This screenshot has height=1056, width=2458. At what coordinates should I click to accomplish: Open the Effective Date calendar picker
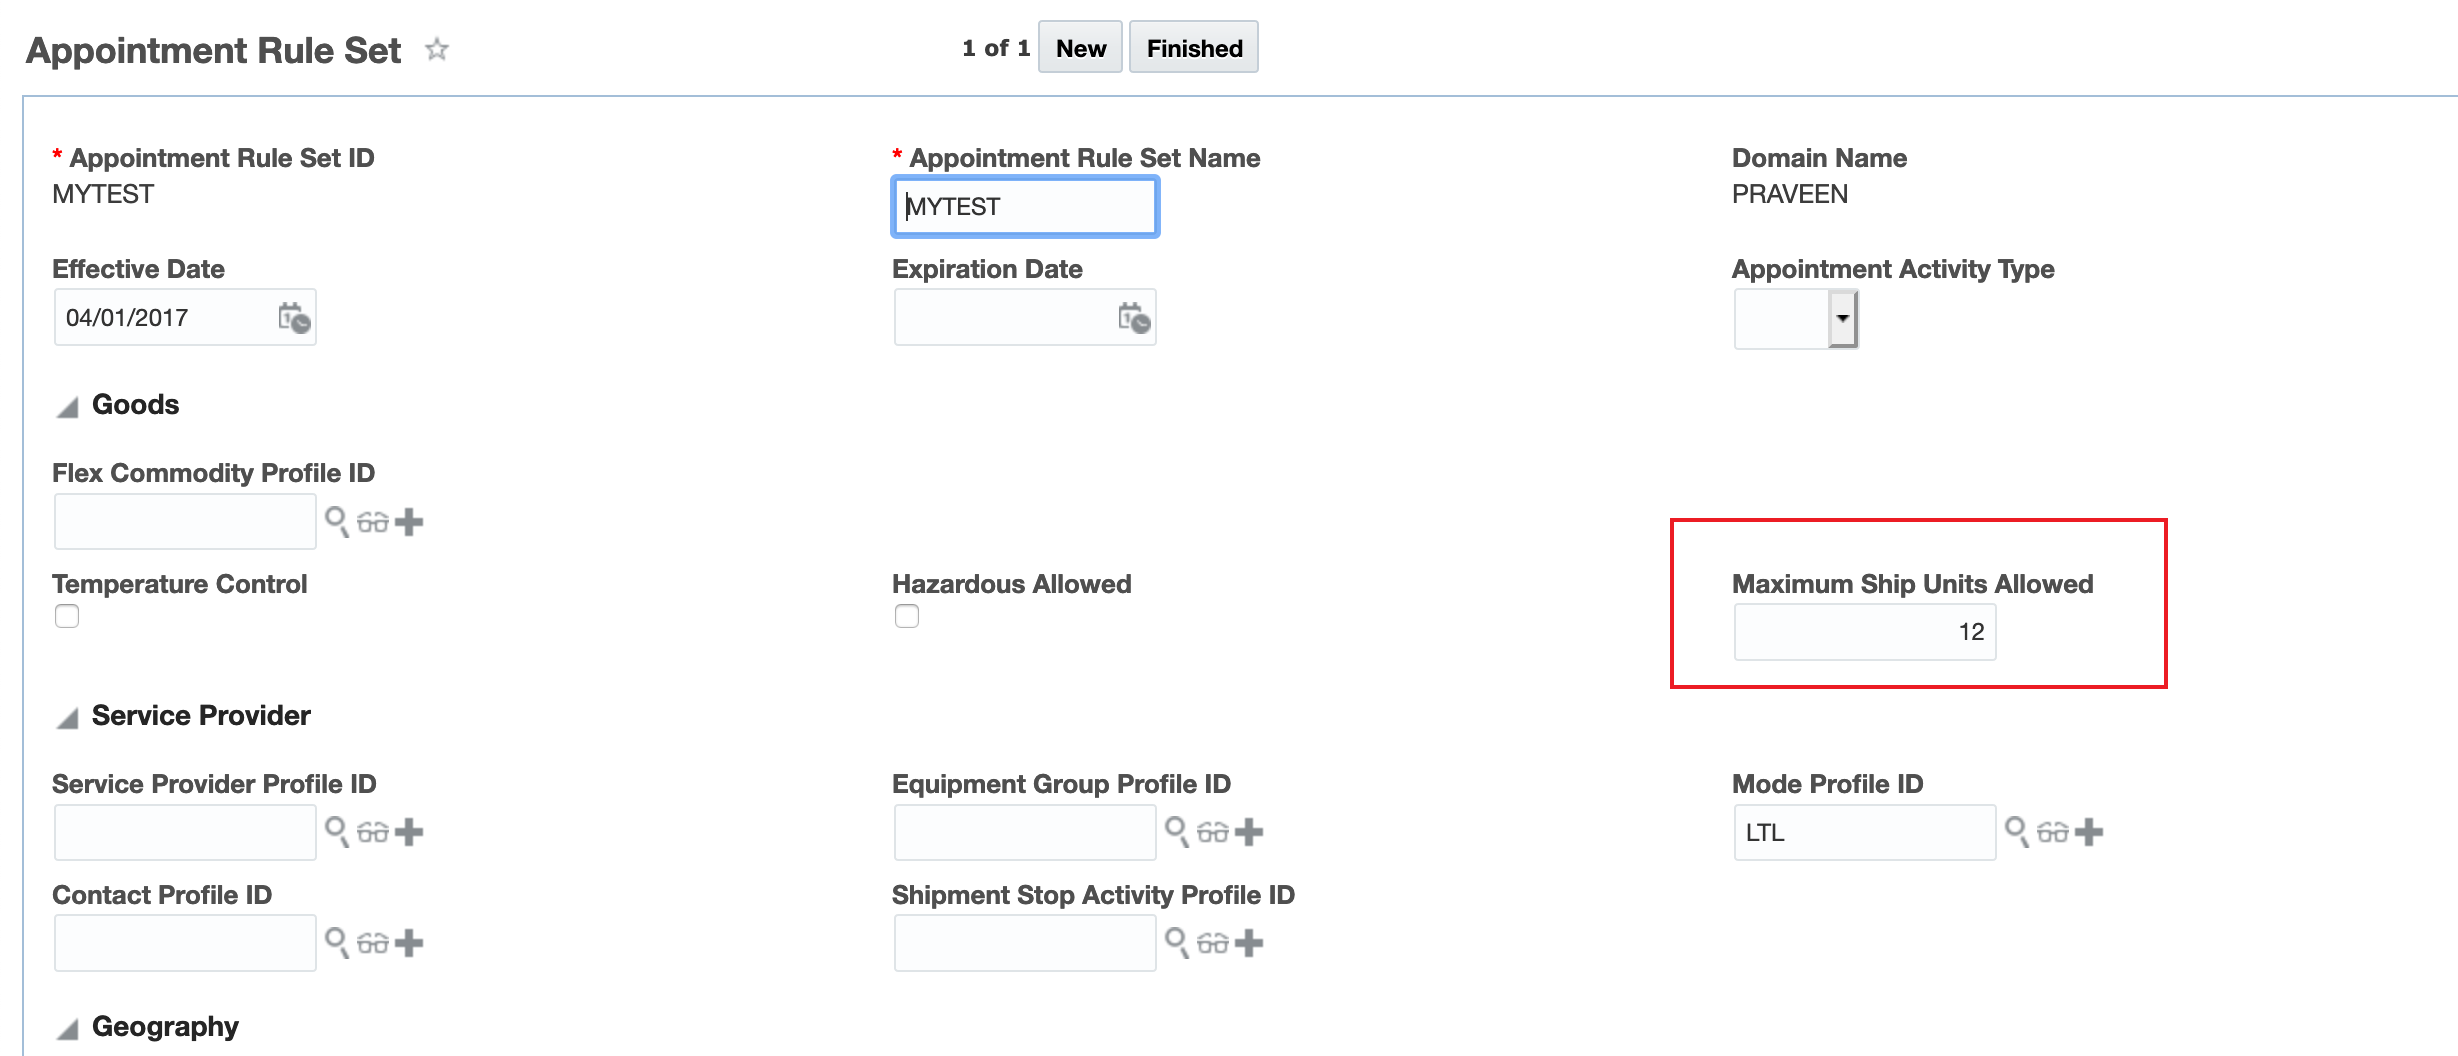[294, 318]
